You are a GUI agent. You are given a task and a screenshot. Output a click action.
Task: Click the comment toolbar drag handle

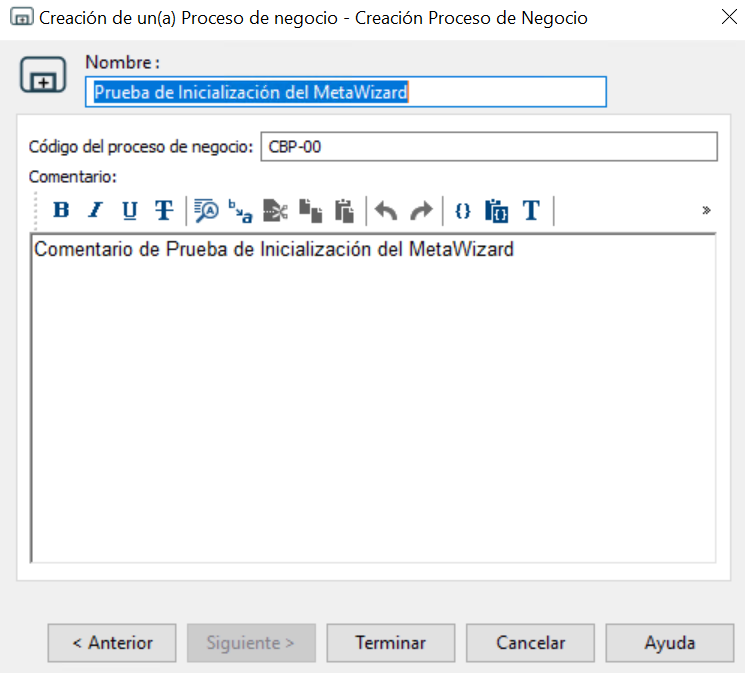pyautogui.click(x=36, y=210)
